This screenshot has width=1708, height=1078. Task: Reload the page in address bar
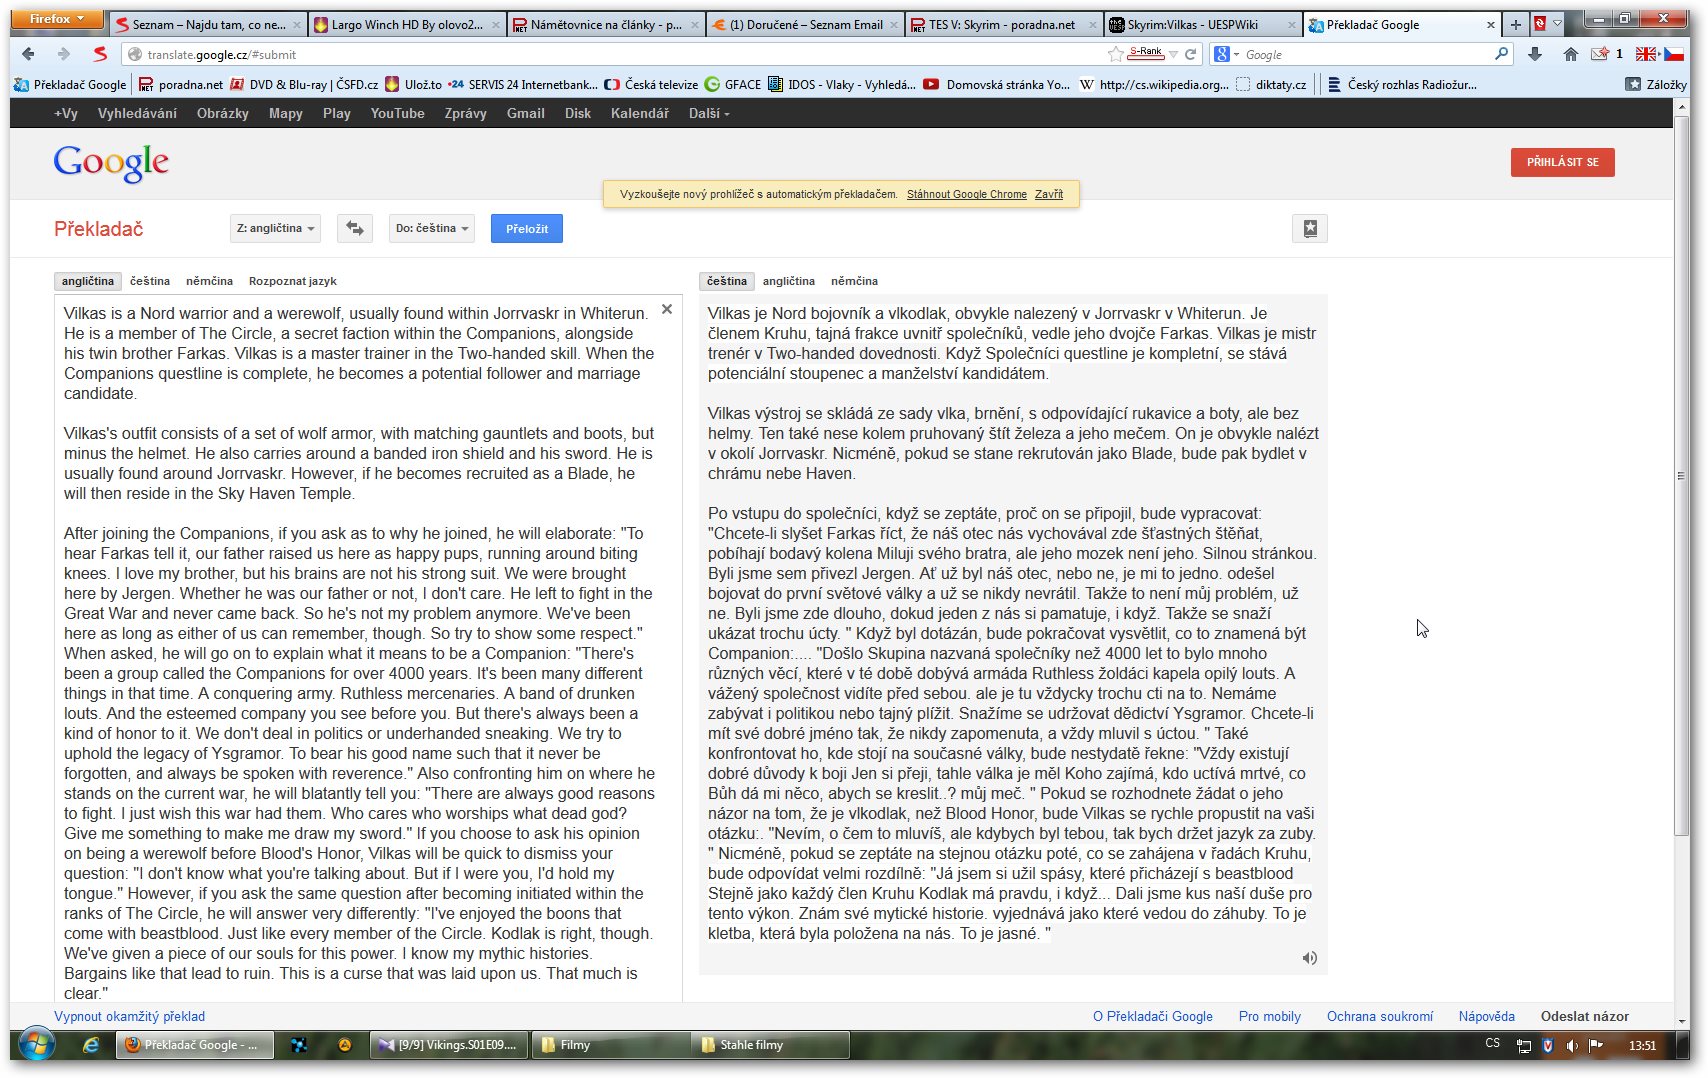pyautogui.click(x=1190, y=54)
